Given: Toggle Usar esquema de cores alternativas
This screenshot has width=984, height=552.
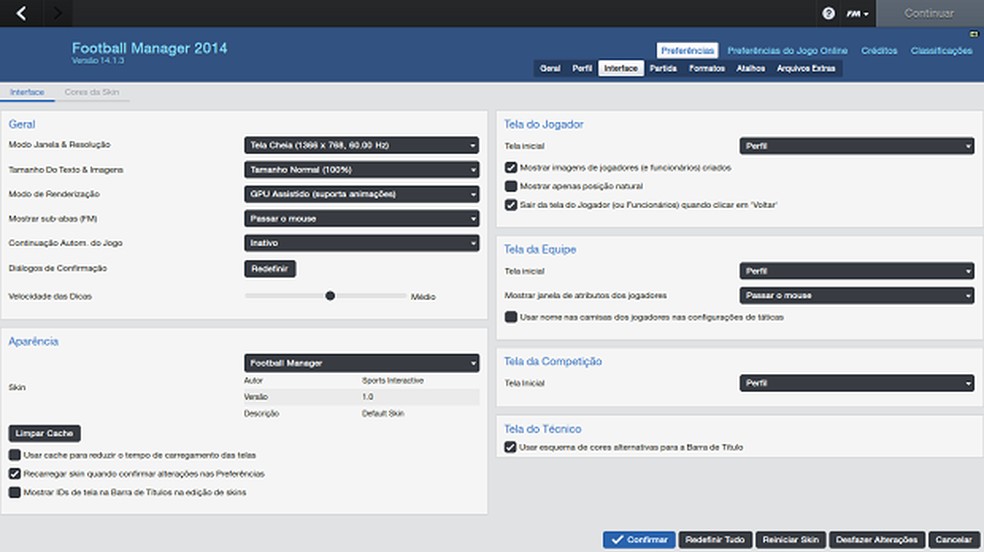Looking at the screenshot, I should tap(510, 447).
